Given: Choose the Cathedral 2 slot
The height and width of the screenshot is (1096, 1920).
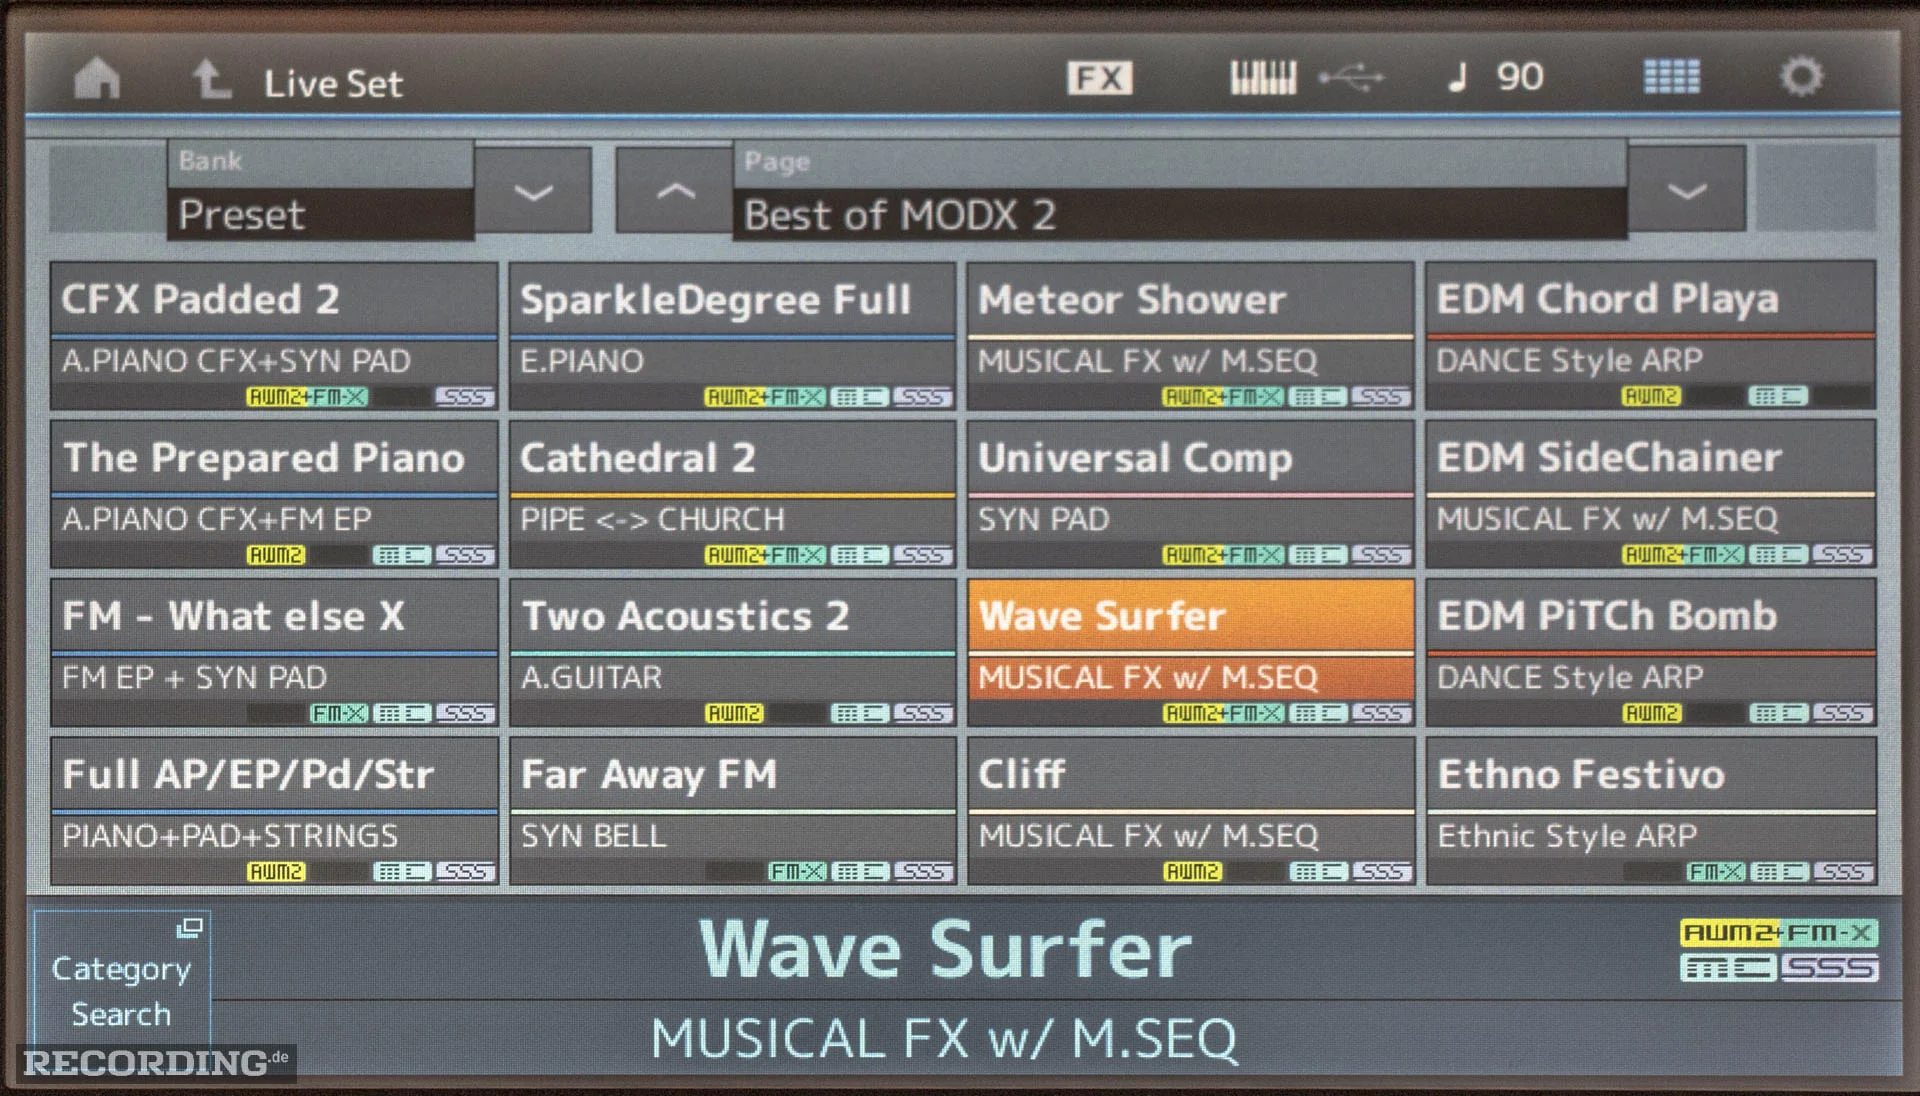Looking at the screenshot, I should pos(732,494).
